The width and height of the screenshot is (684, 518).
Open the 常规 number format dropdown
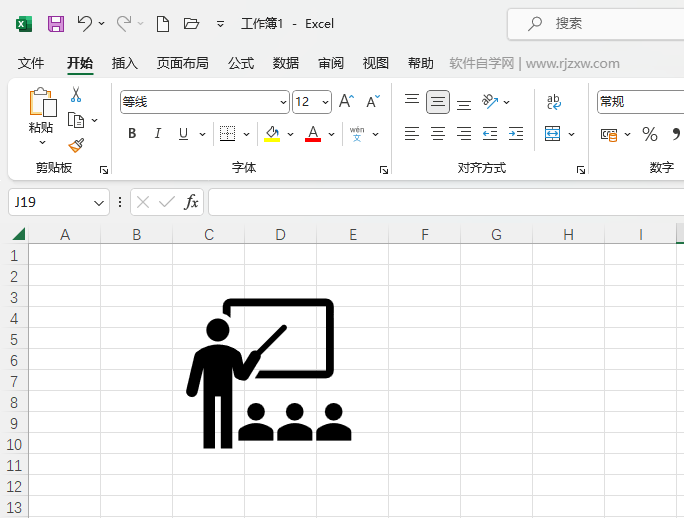tap(640, 102)
